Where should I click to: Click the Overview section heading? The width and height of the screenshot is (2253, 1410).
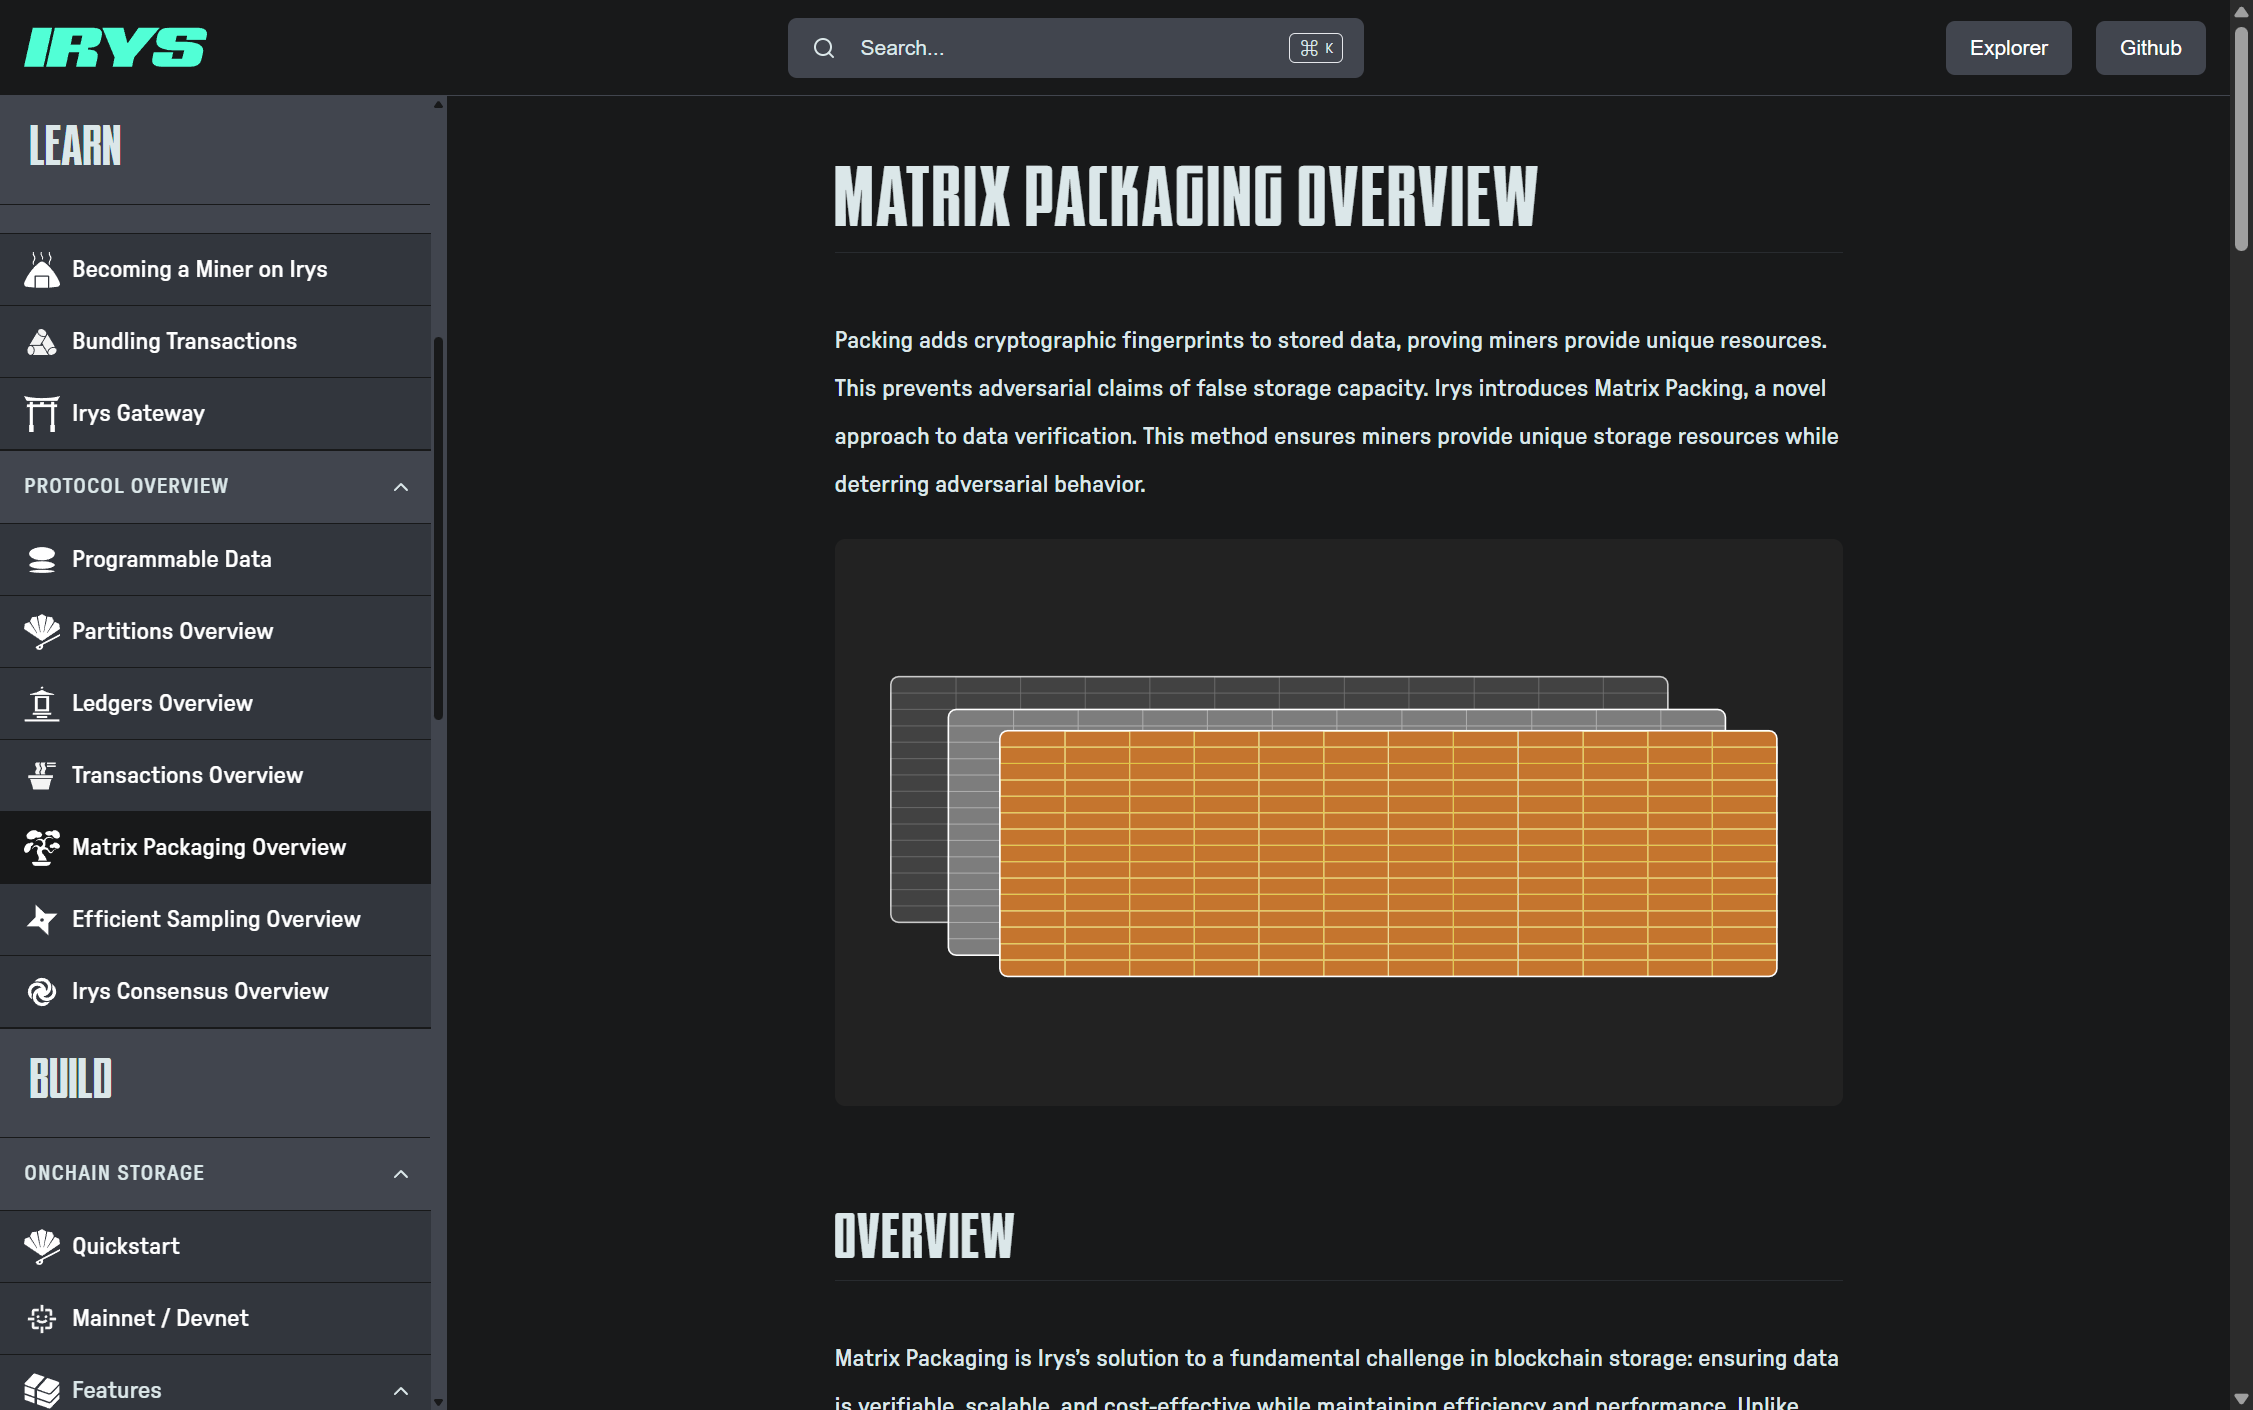point(924,1236)
